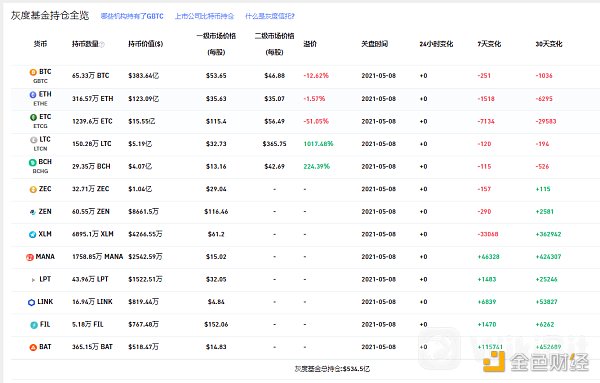
Task: Open the BCH coin icon
Action: pyautogui.click(x=33, y=162)
